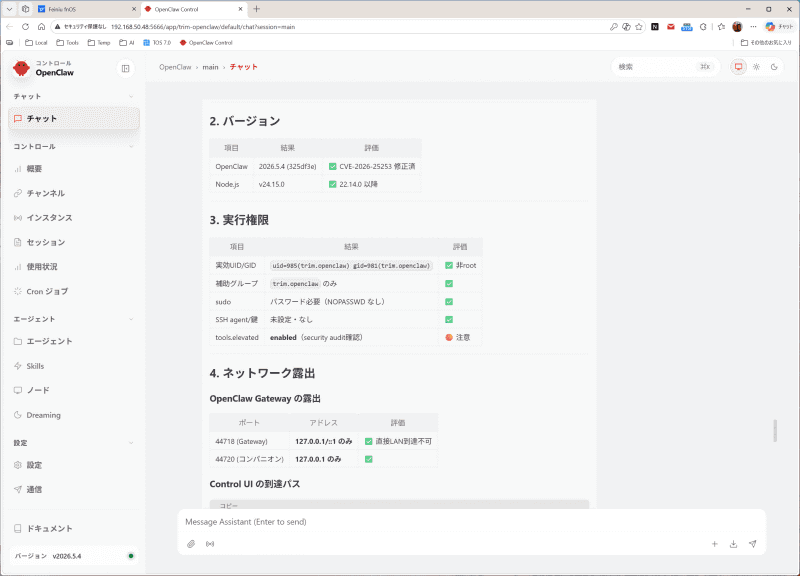Open Dreaming page
Viewport: 800px width, 576px height.
pyautogui.click(x=74, y=415)
